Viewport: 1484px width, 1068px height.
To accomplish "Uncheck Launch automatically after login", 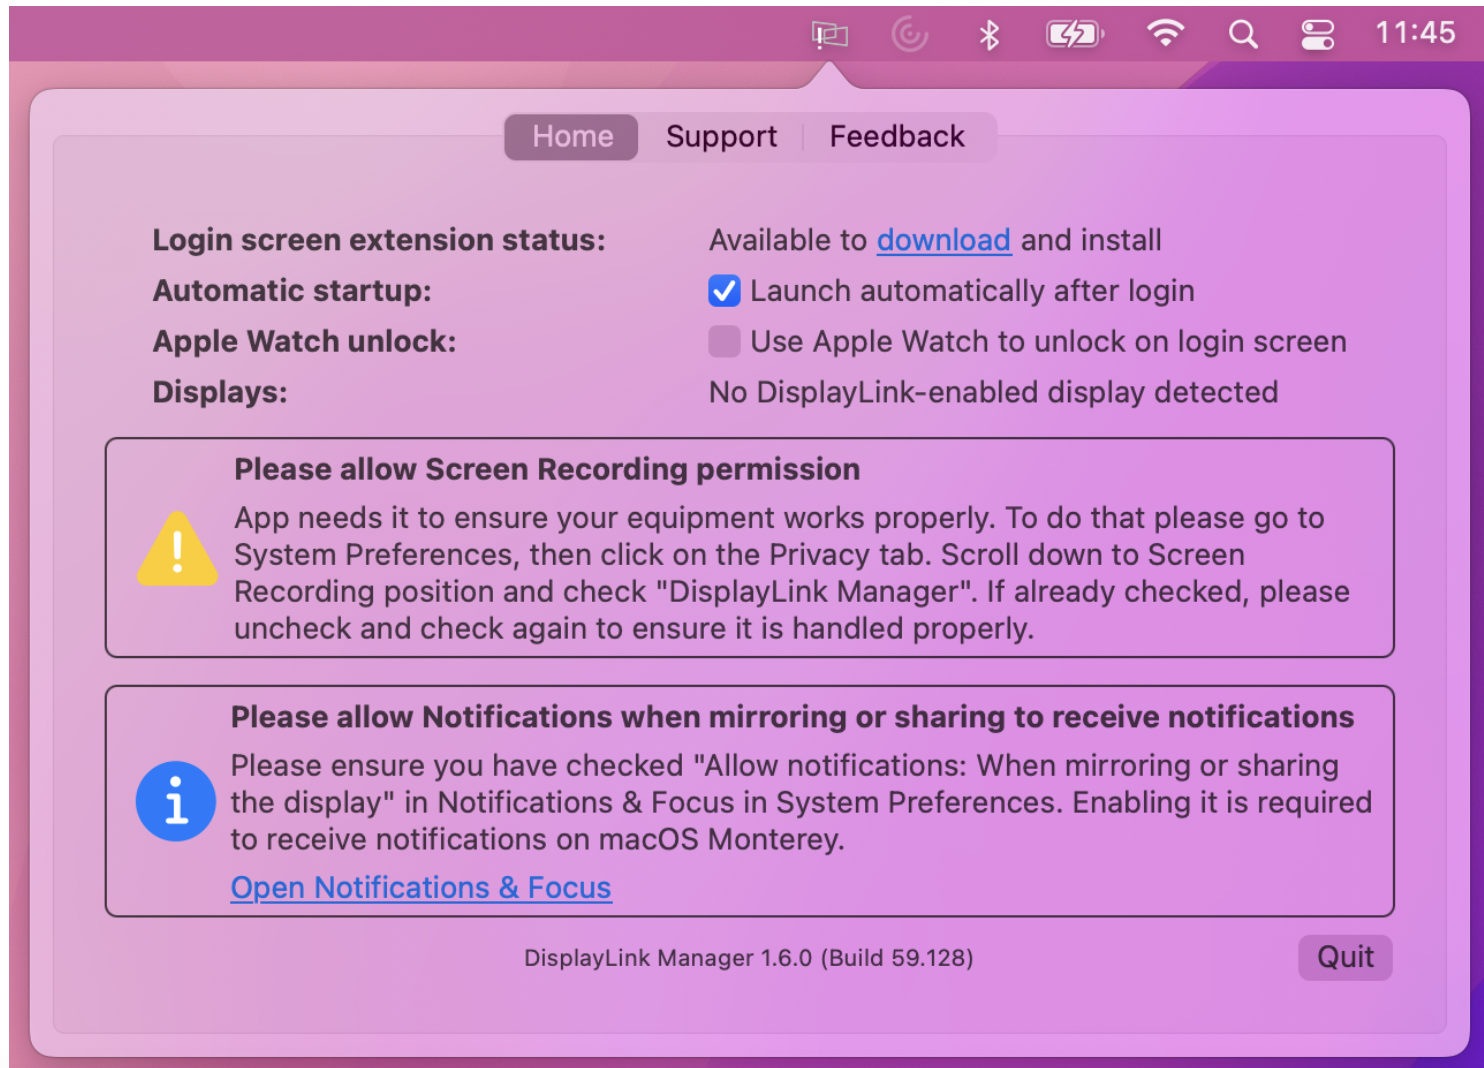I will coord(724,291).
